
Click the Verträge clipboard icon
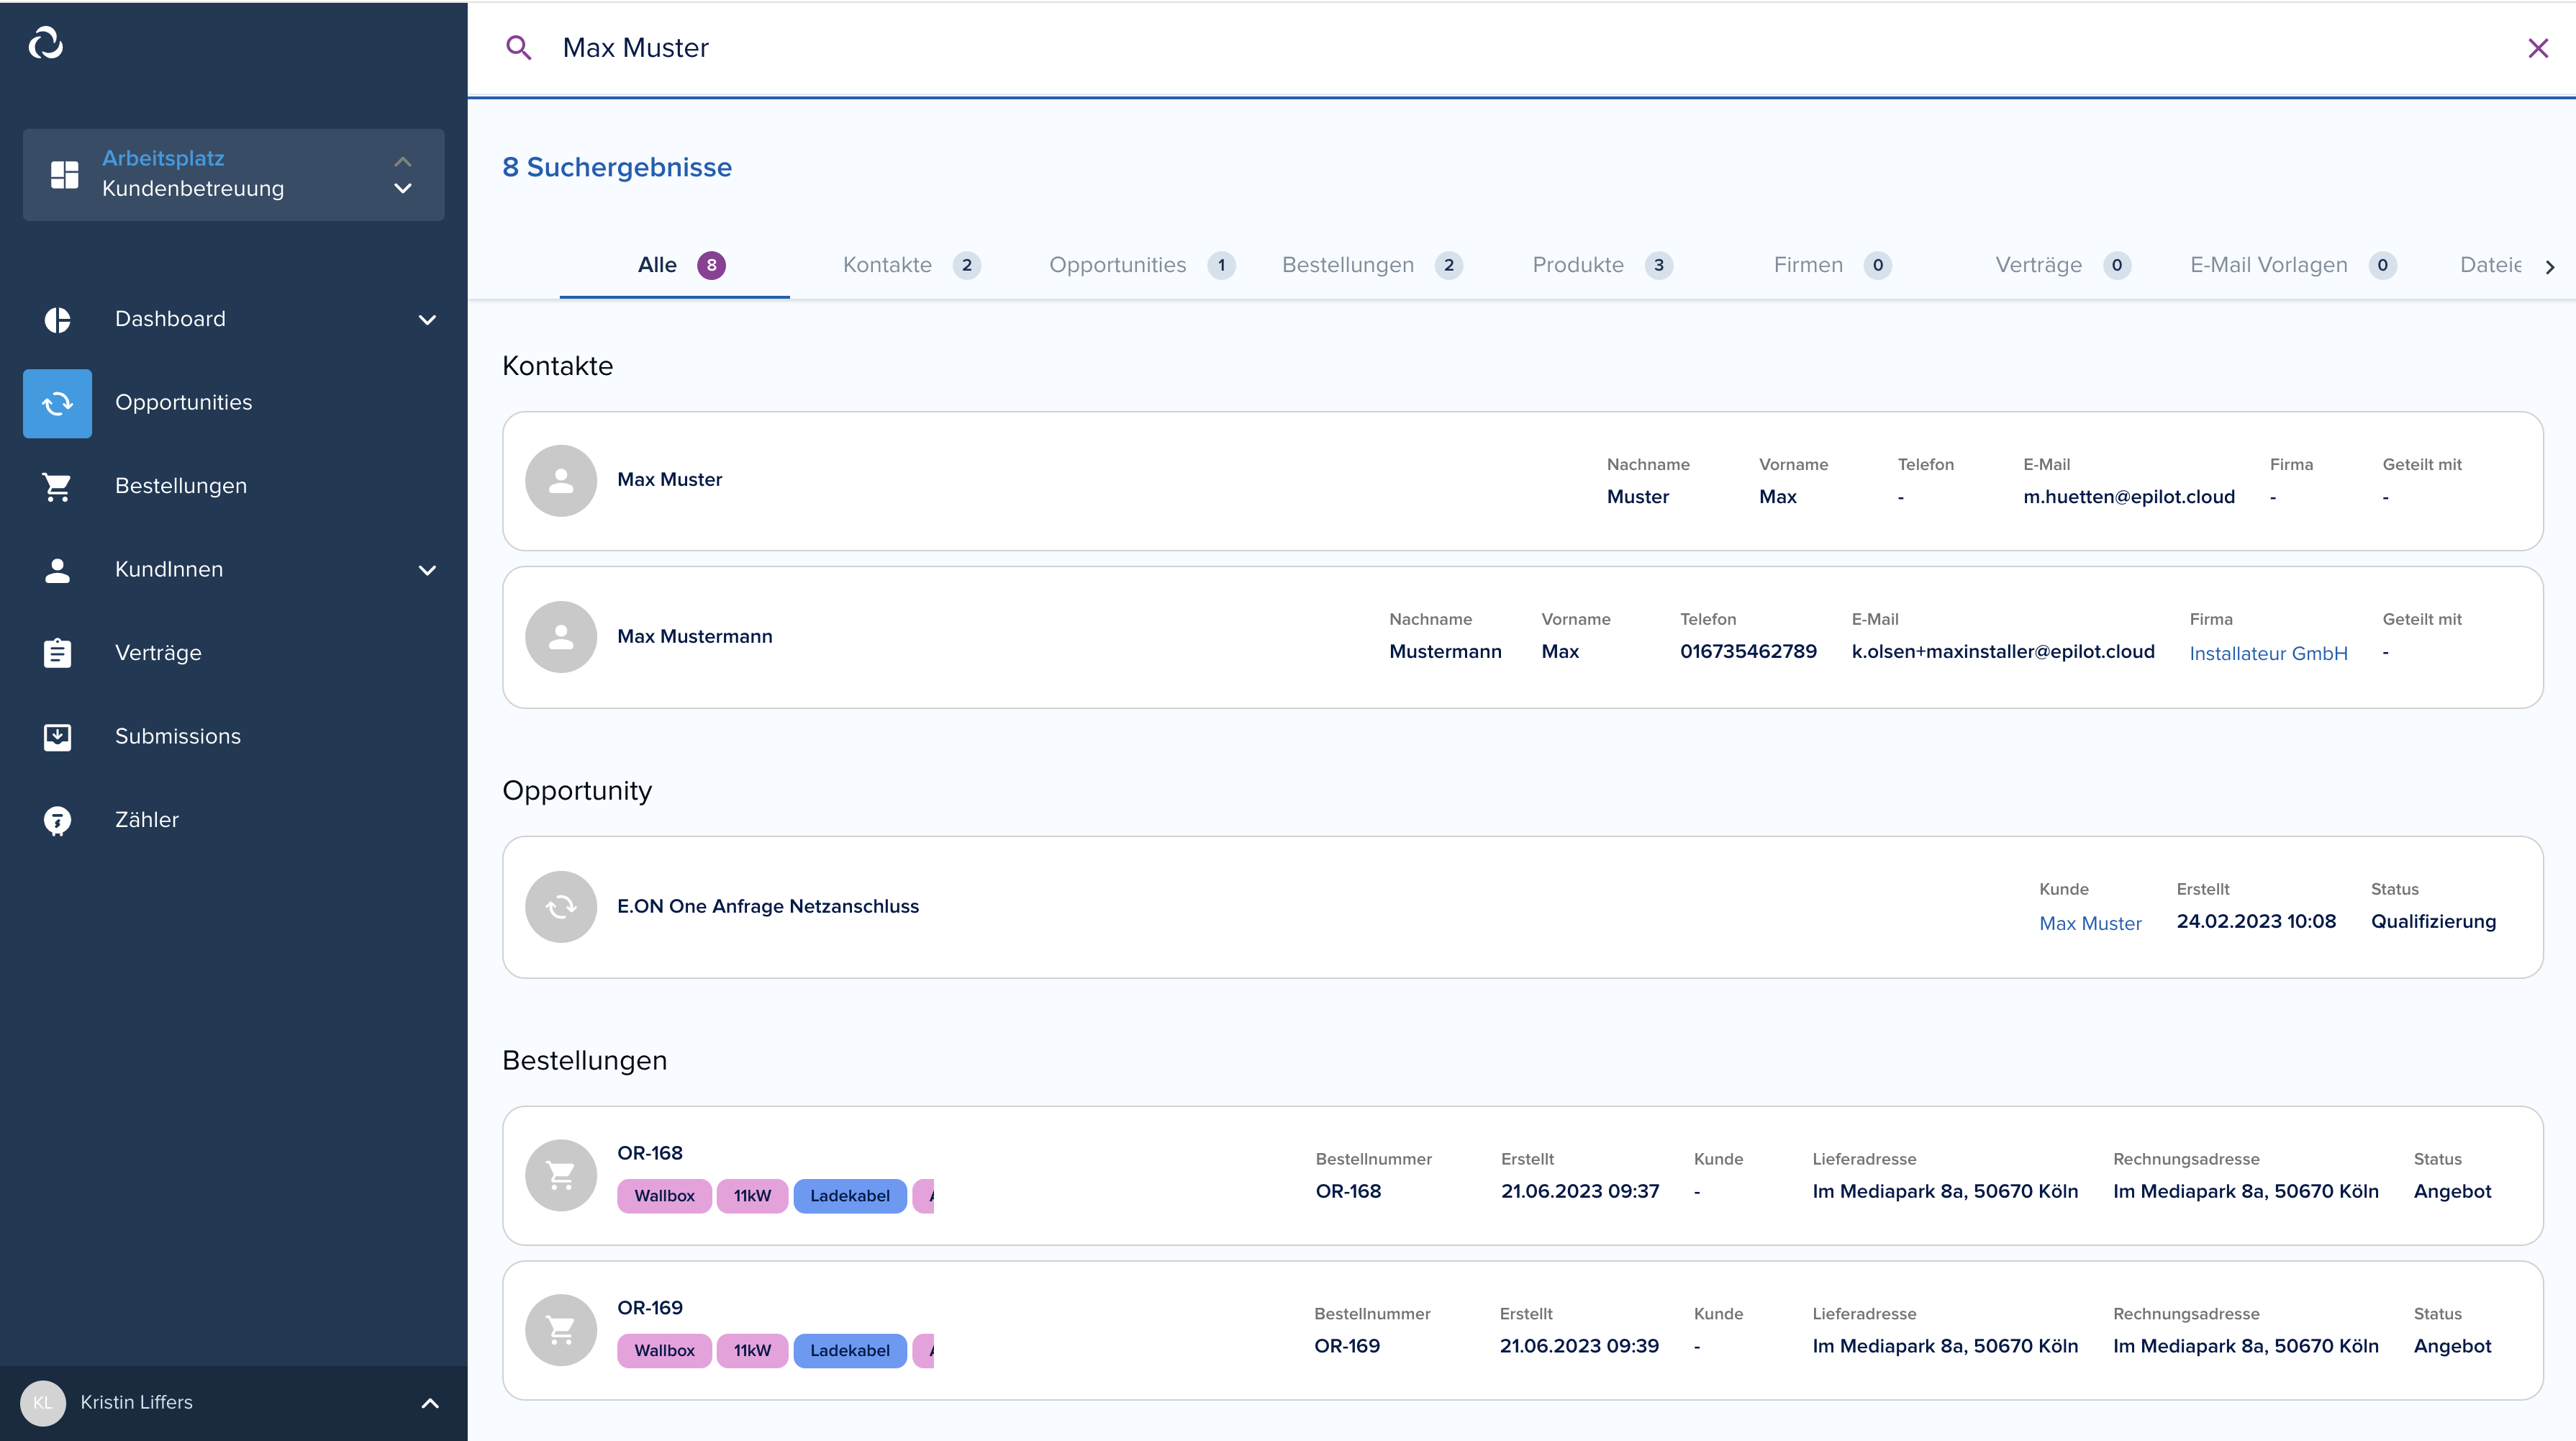58,653
